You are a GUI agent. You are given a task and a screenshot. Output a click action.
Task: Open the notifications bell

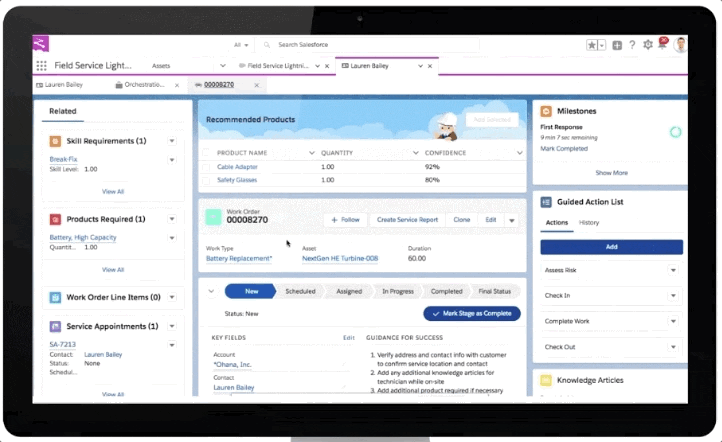tap(662, 45)
